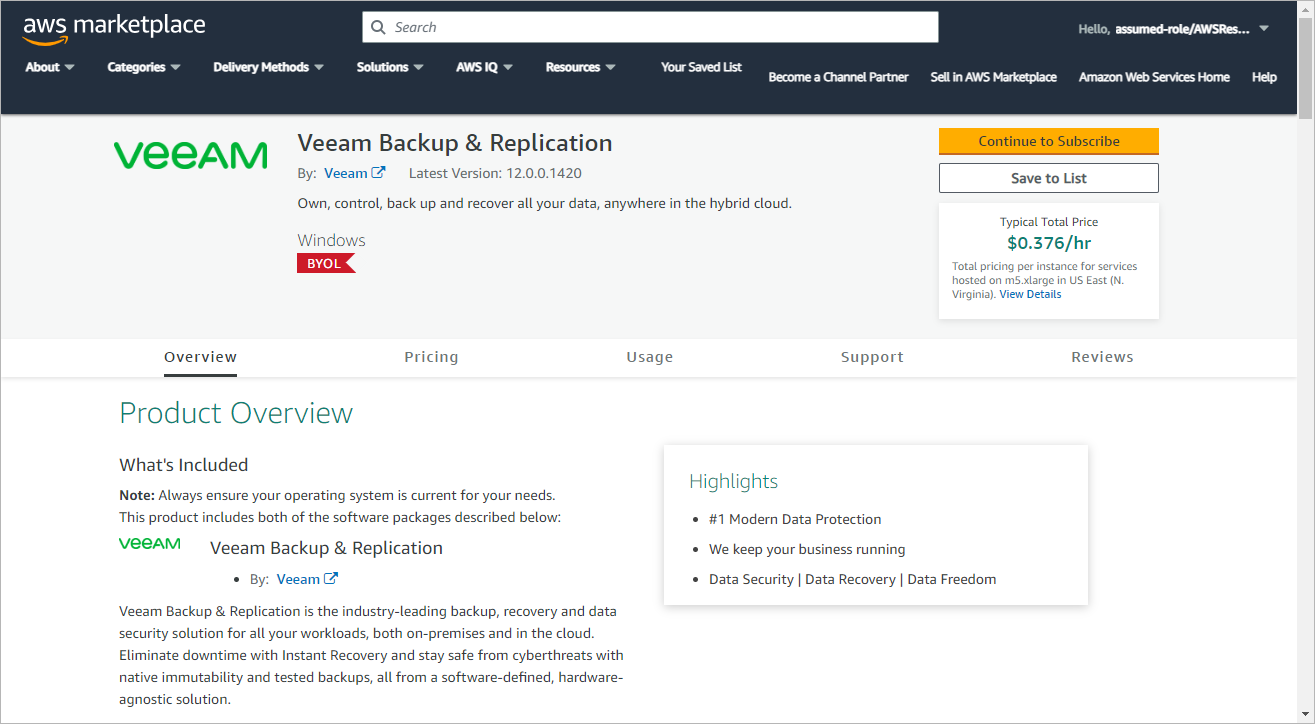Click the Veeam Backup & Replication page title
1315x724 pixels.
(x=455, y=143)
